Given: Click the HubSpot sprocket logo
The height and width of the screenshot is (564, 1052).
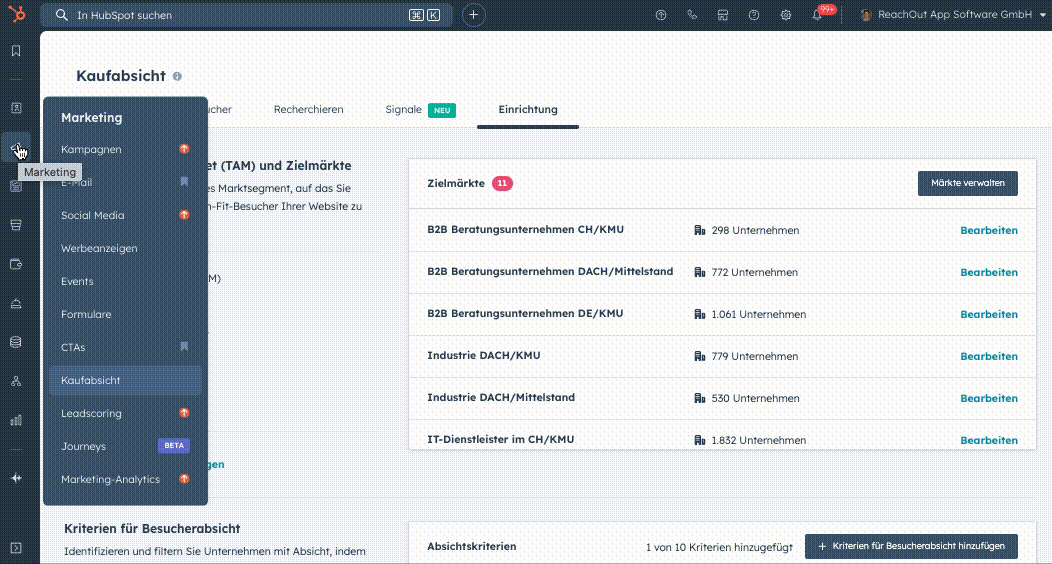Looking at the screenshot, I should click(x=16, y=15).
